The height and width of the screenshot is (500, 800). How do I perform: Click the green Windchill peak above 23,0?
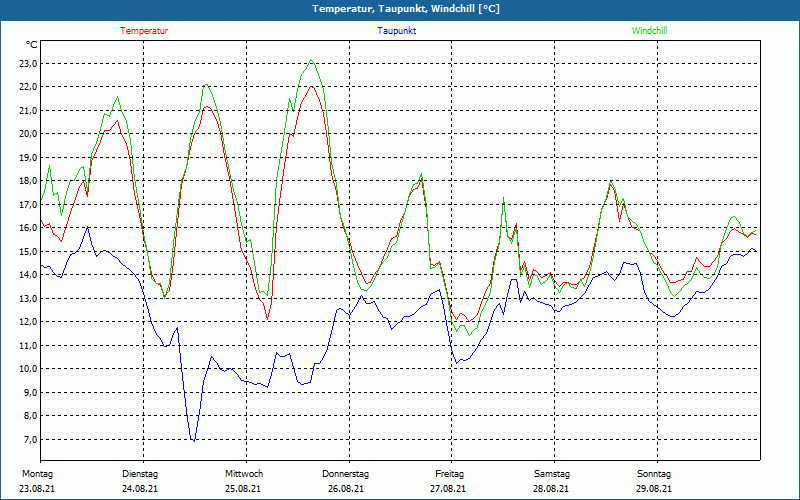pos(311,60)
